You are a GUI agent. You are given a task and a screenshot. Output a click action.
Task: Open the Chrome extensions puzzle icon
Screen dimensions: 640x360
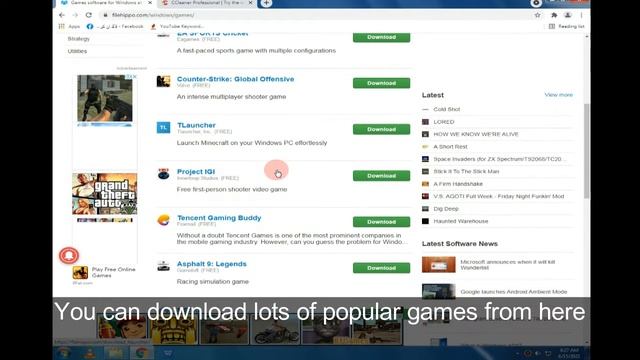tap(554, 15)
